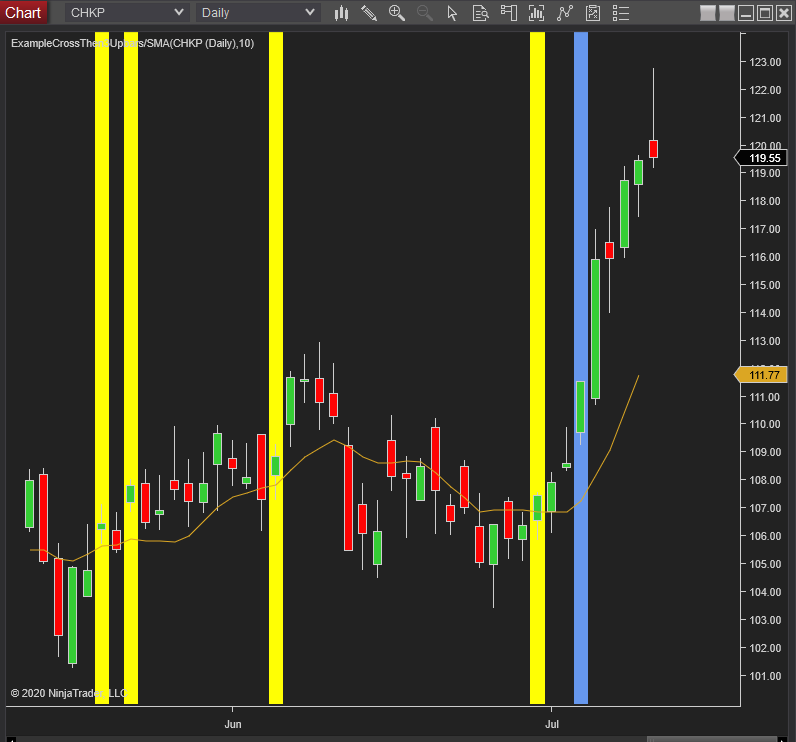Activate the Zoom In magnifier tool
Image resolution: width=796 pixels, height=742 pixels.
tap(396, 13)
